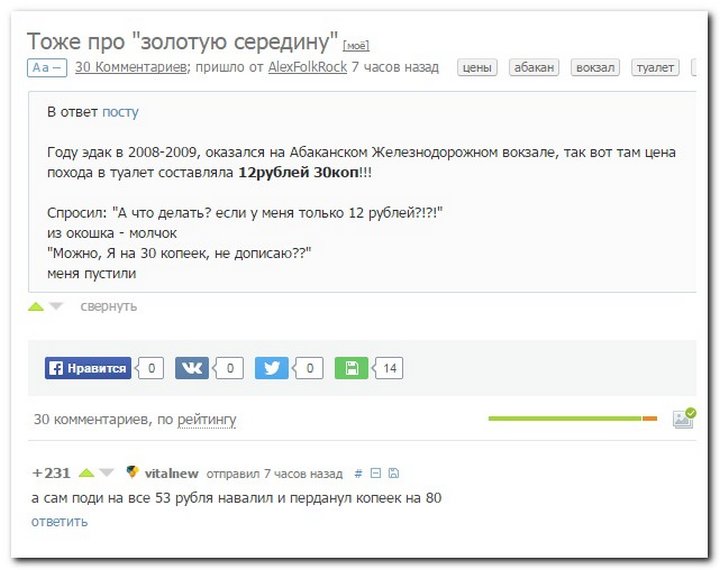The width and height of the screenshot is (720, 570).
Task: Select the 'цены' tag
Action: 478,67
